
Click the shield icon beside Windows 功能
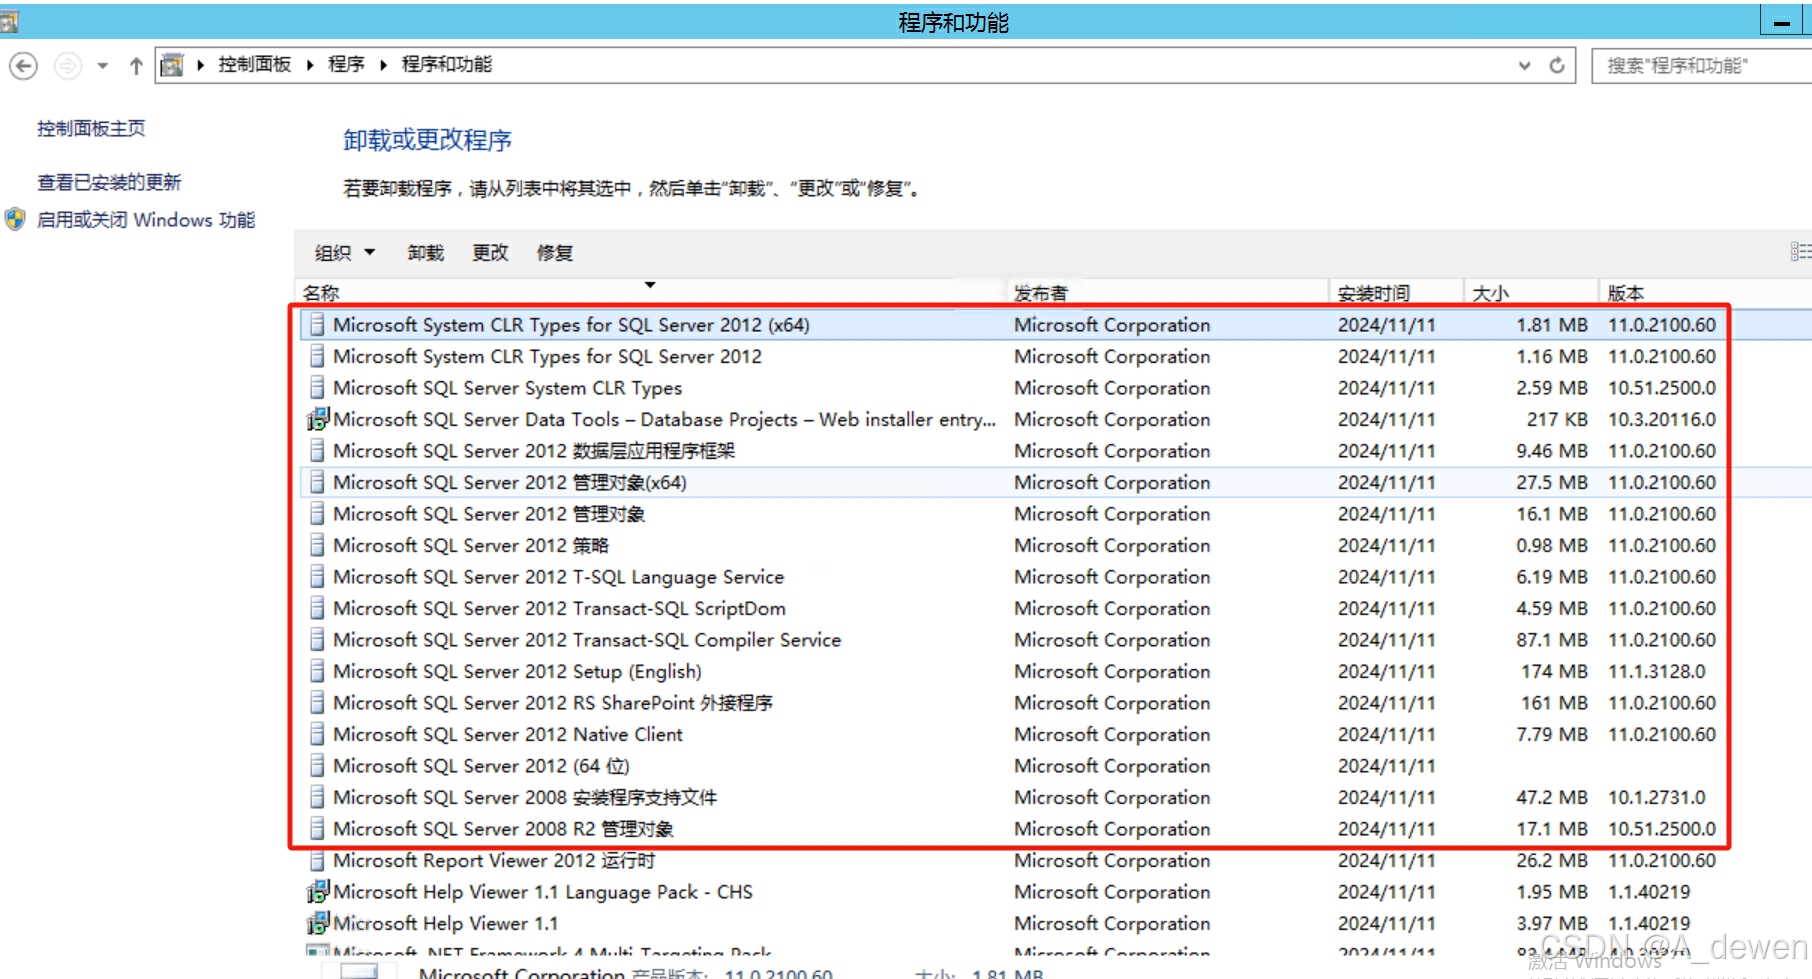15,219
